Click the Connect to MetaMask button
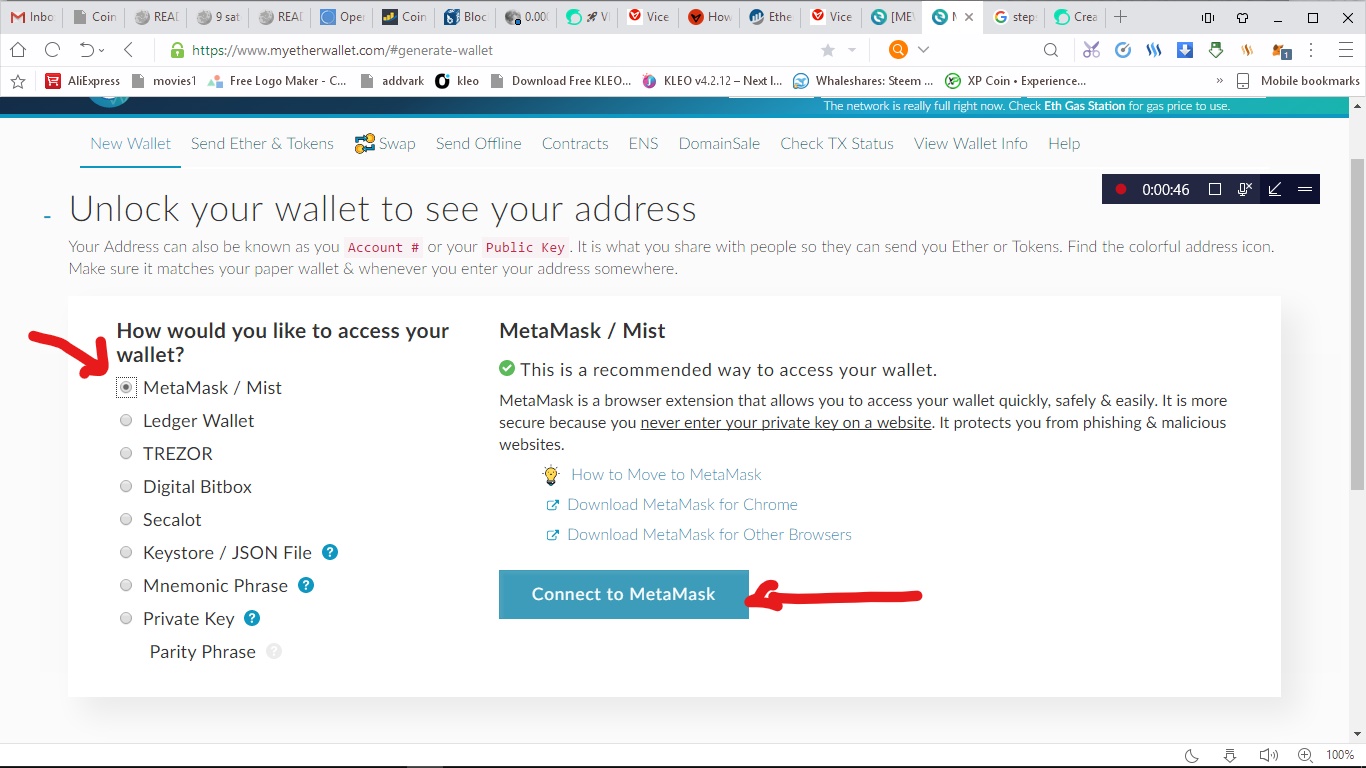 (623, 594)
